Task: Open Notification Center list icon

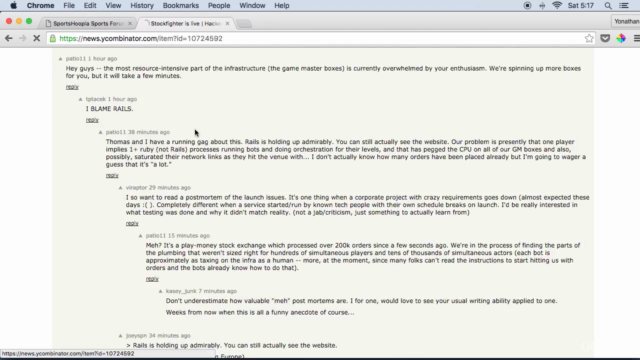Action: tap(624, 6)
